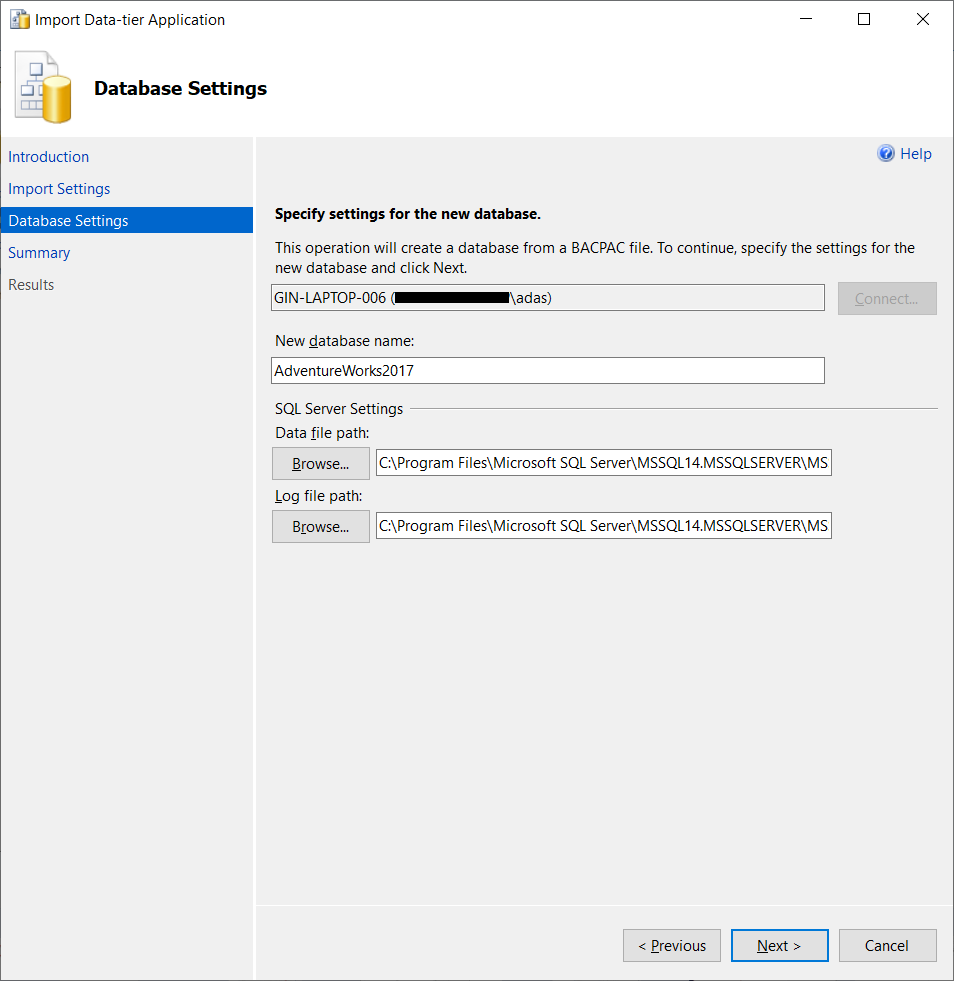954x981 pixels.
Task: Browse for the log file path
Action: 320,525
